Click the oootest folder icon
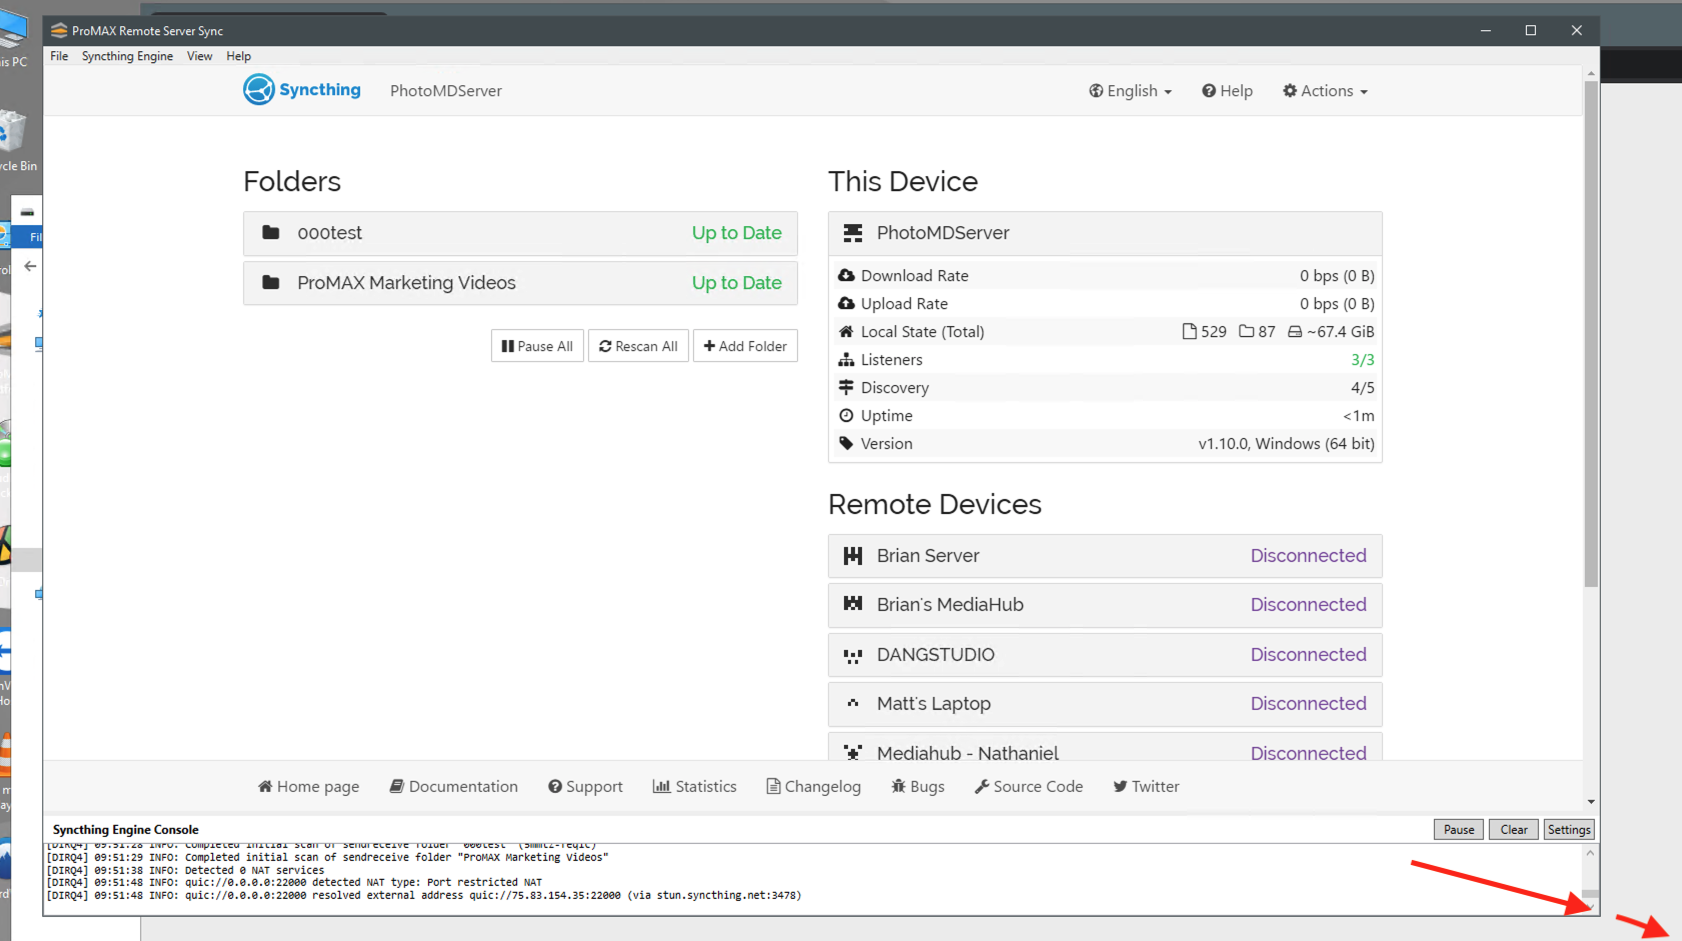Image resolution: width=1682 pixels, height=941 pixels. click(x=270, y=232)
